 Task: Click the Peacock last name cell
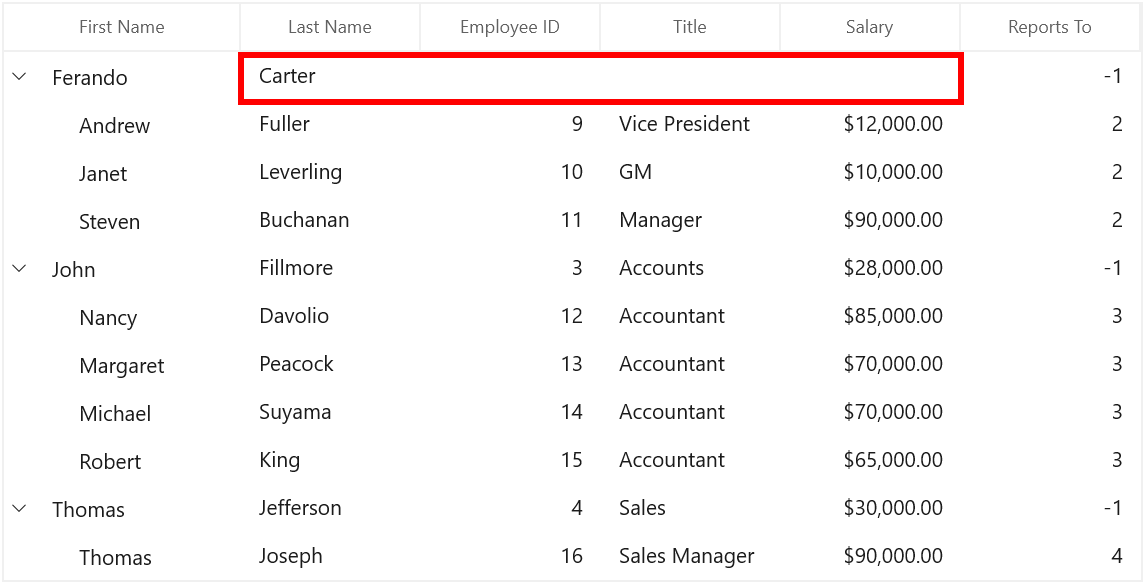point(296,364)
